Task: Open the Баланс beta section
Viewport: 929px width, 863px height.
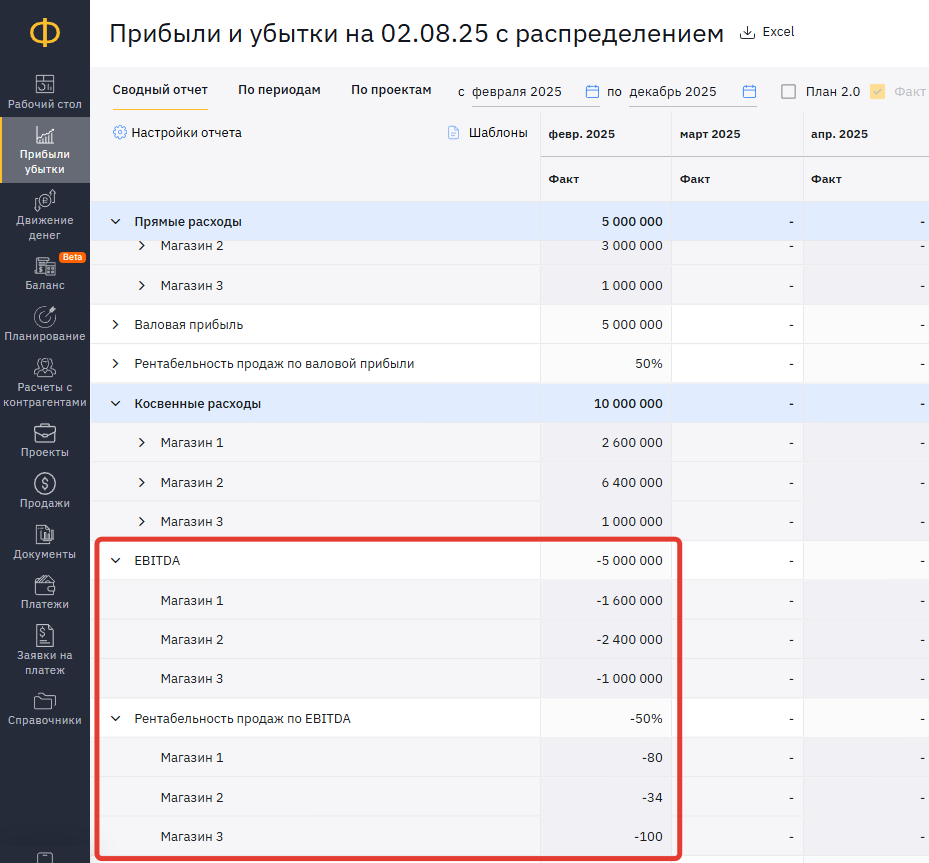Action: coord(44,273)
